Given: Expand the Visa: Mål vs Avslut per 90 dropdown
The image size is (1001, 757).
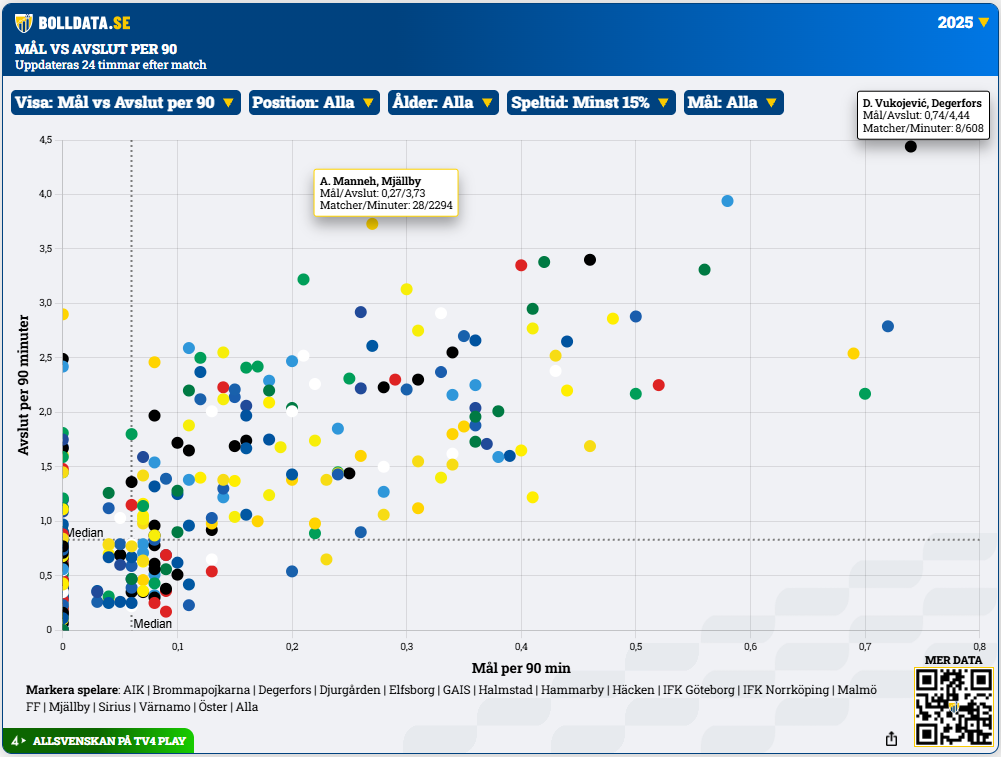Looking at the screenshot, I should (125, 102).
